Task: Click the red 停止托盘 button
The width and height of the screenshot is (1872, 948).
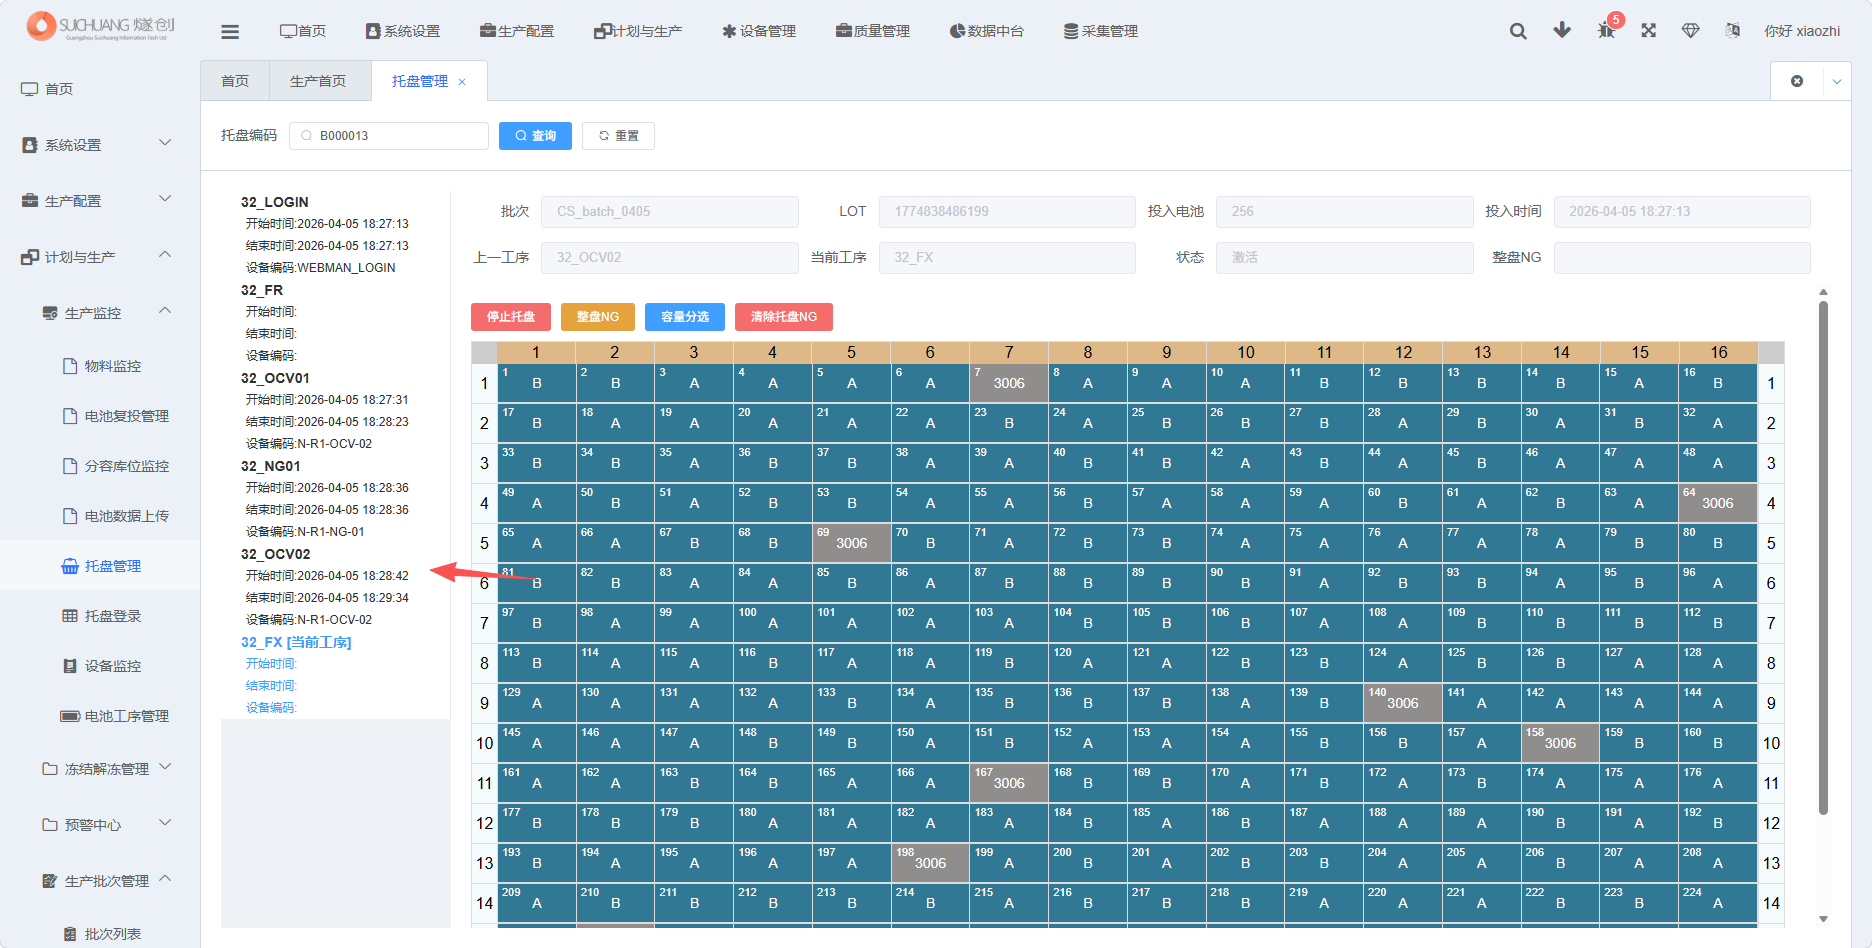Action: click(510, 317)
